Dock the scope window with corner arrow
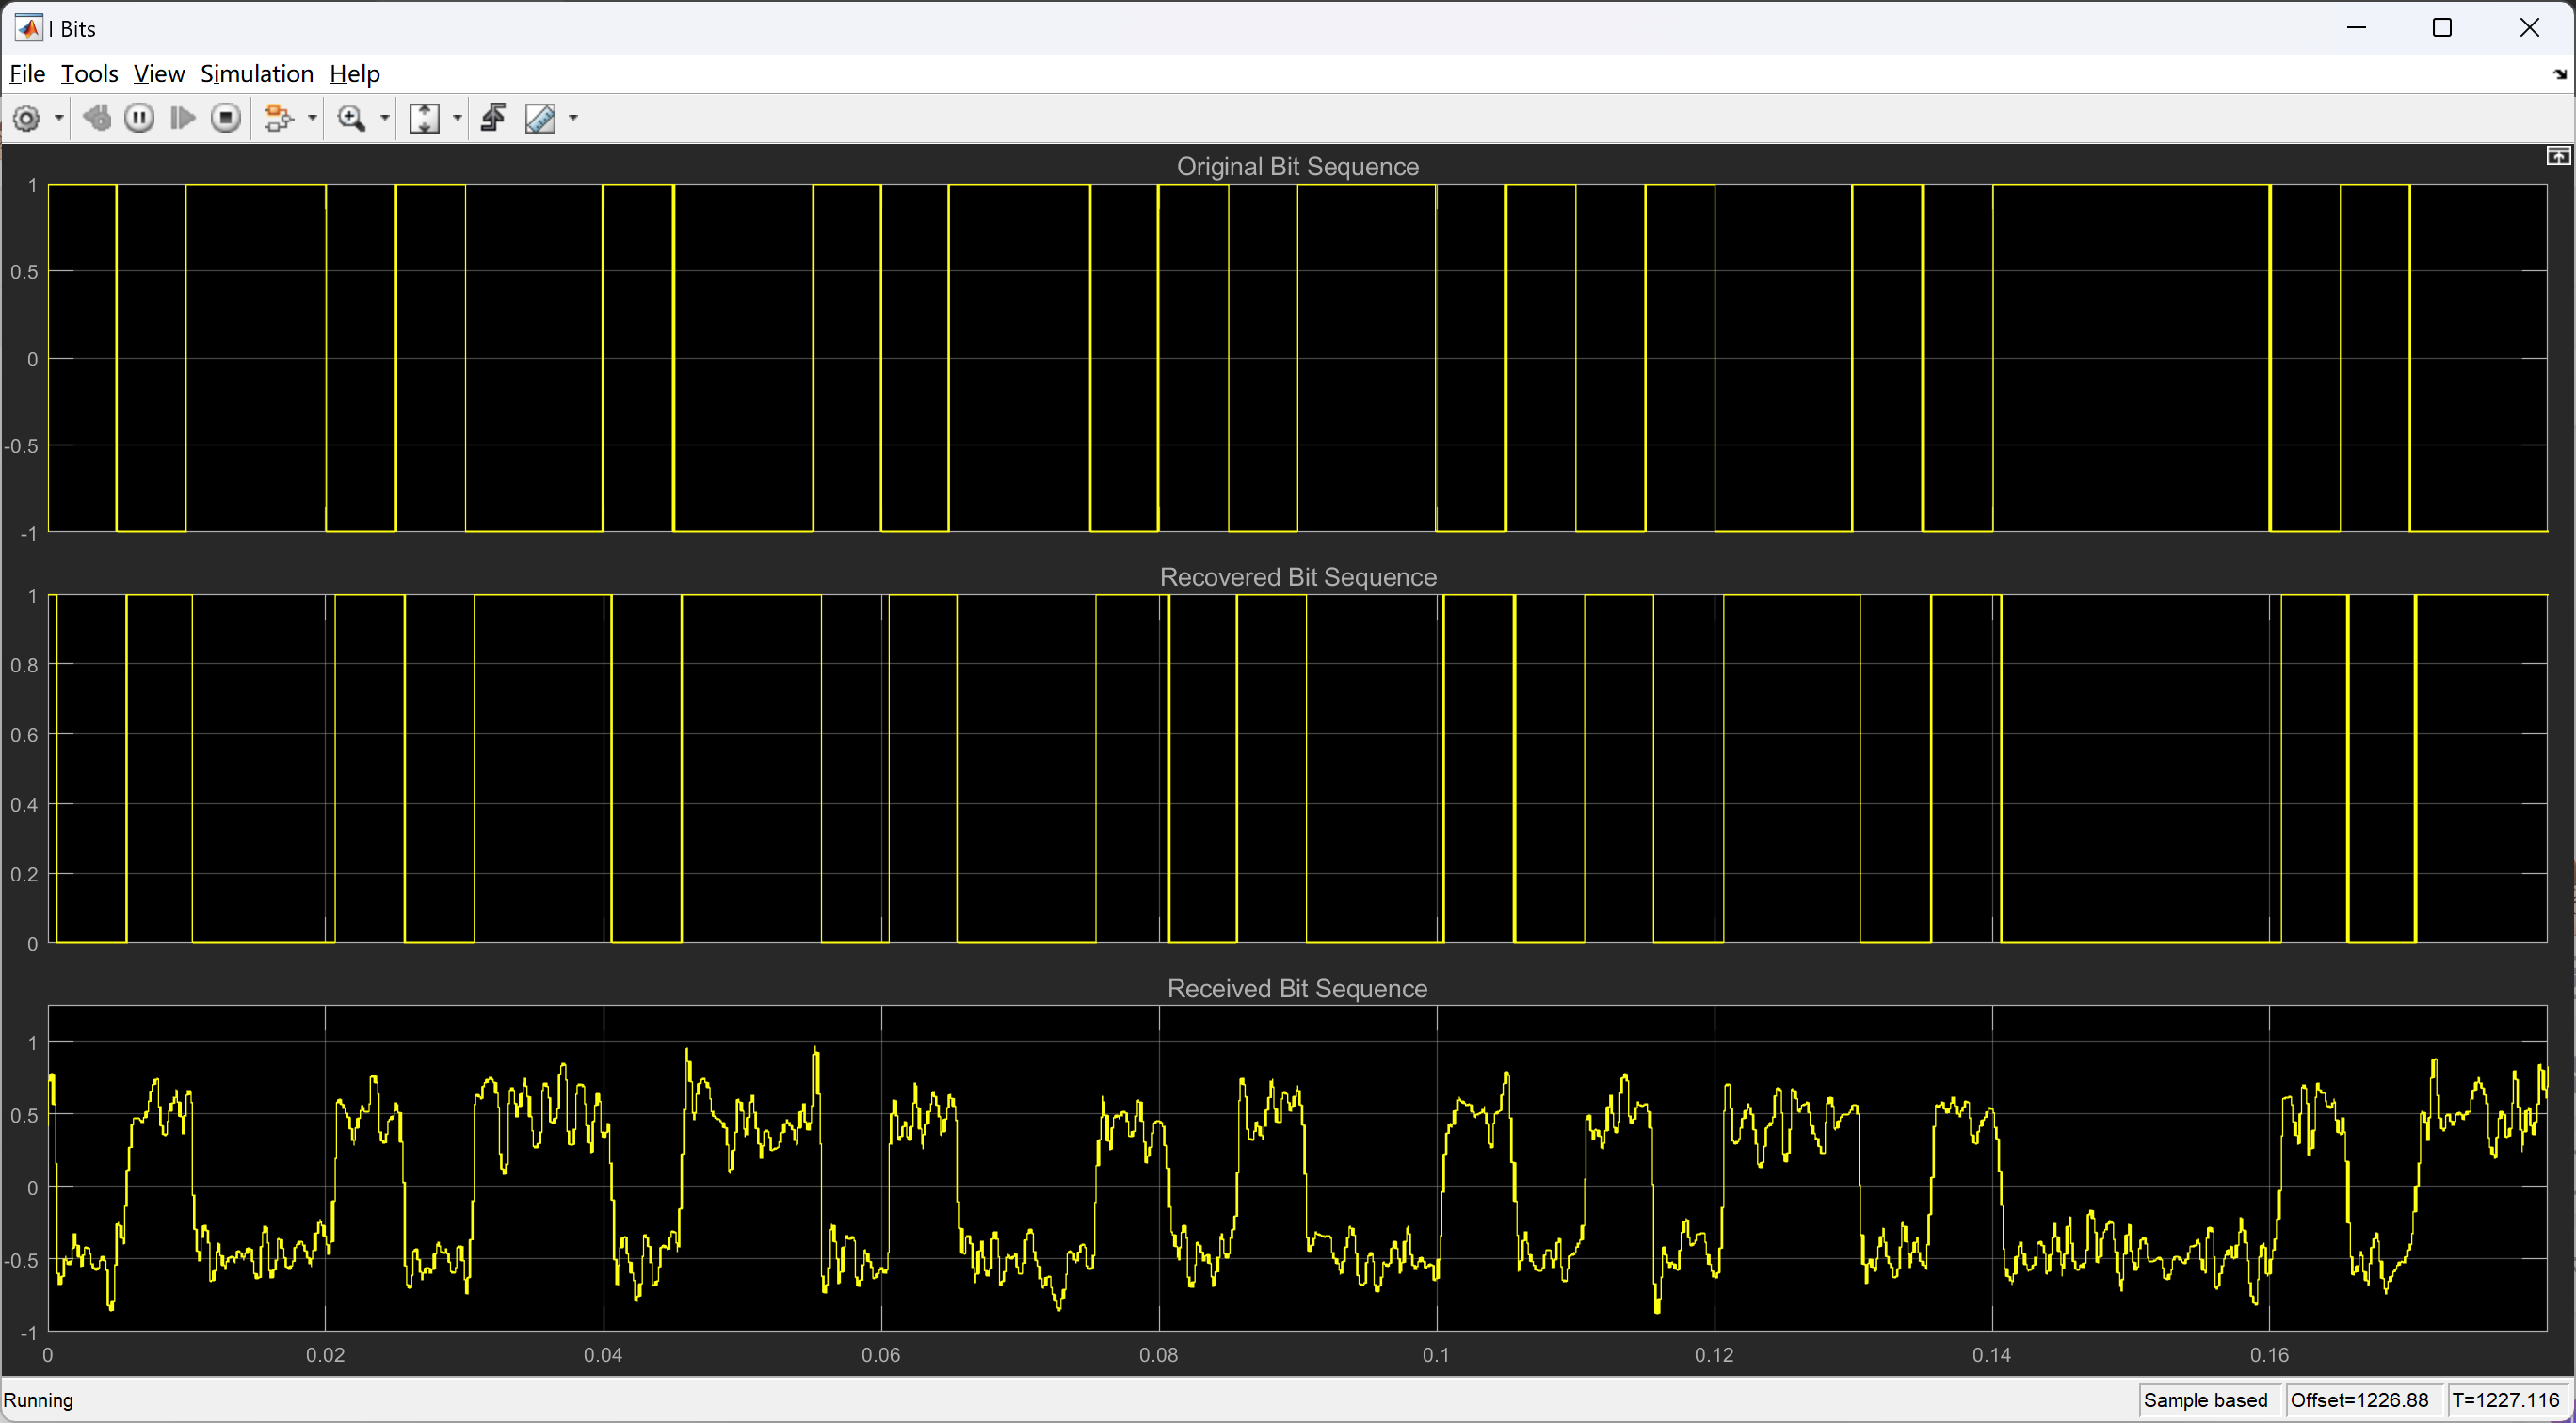 pos(2559,74)
